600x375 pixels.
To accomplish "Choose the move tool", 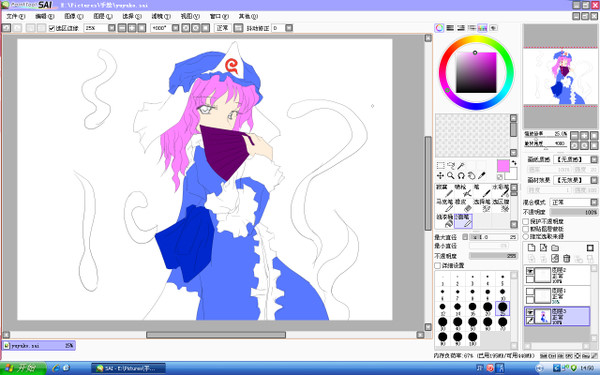I will coord(440,176).
